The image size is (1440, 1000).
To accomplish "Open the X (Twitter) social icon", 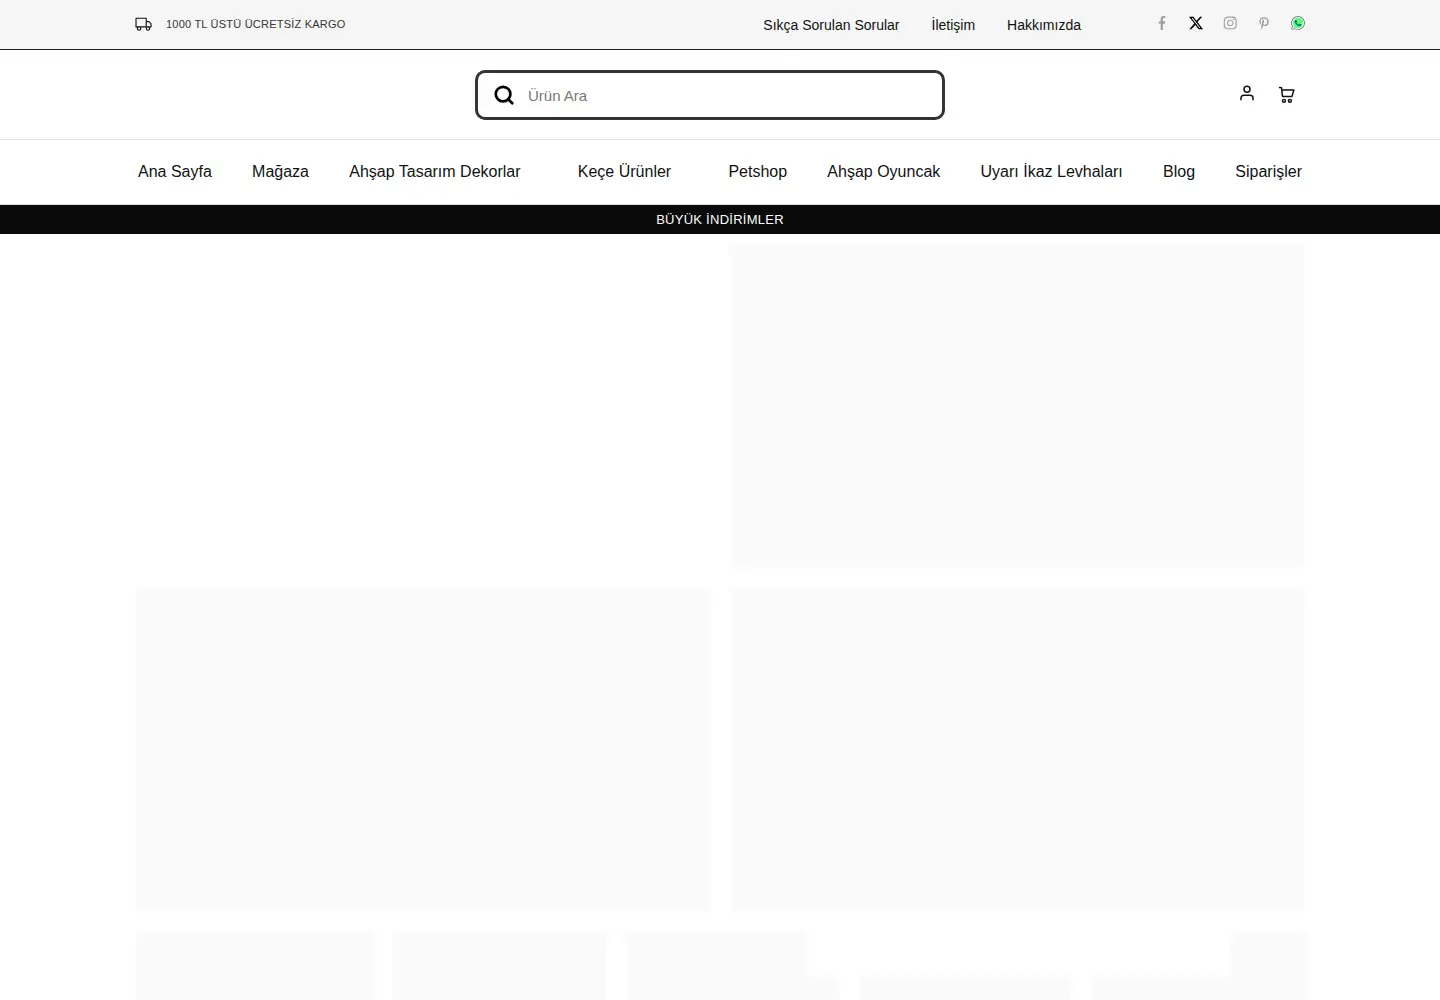I will tap(1195, 23).
